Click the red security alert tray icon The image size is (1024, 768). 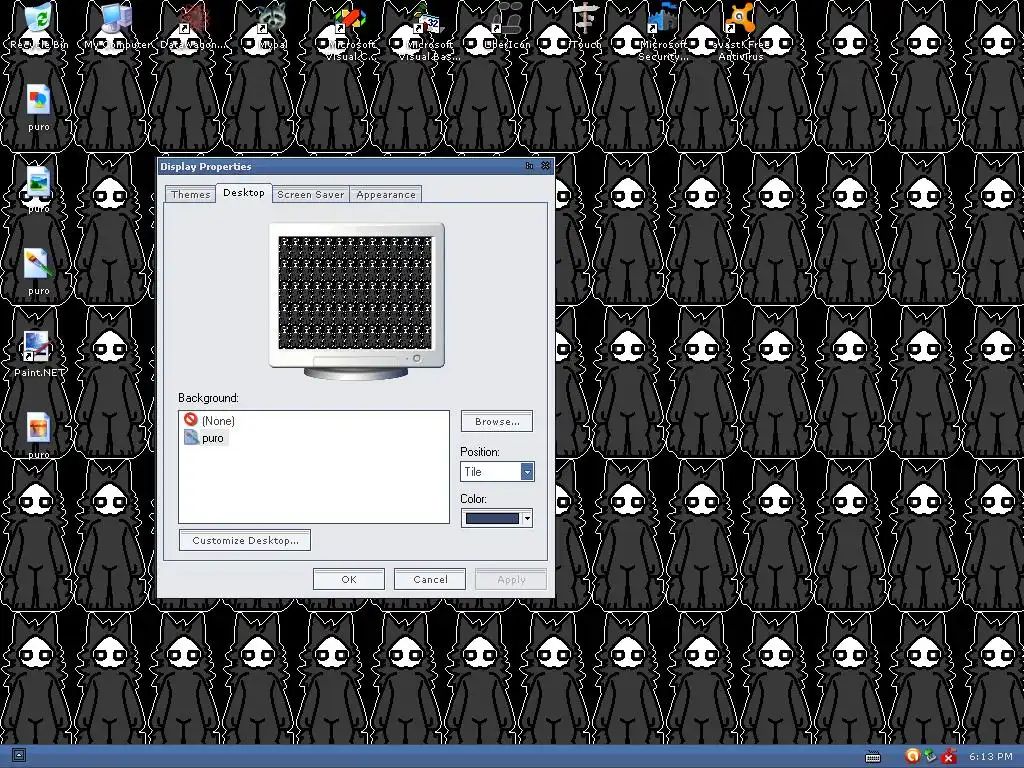tap(949, 756)
